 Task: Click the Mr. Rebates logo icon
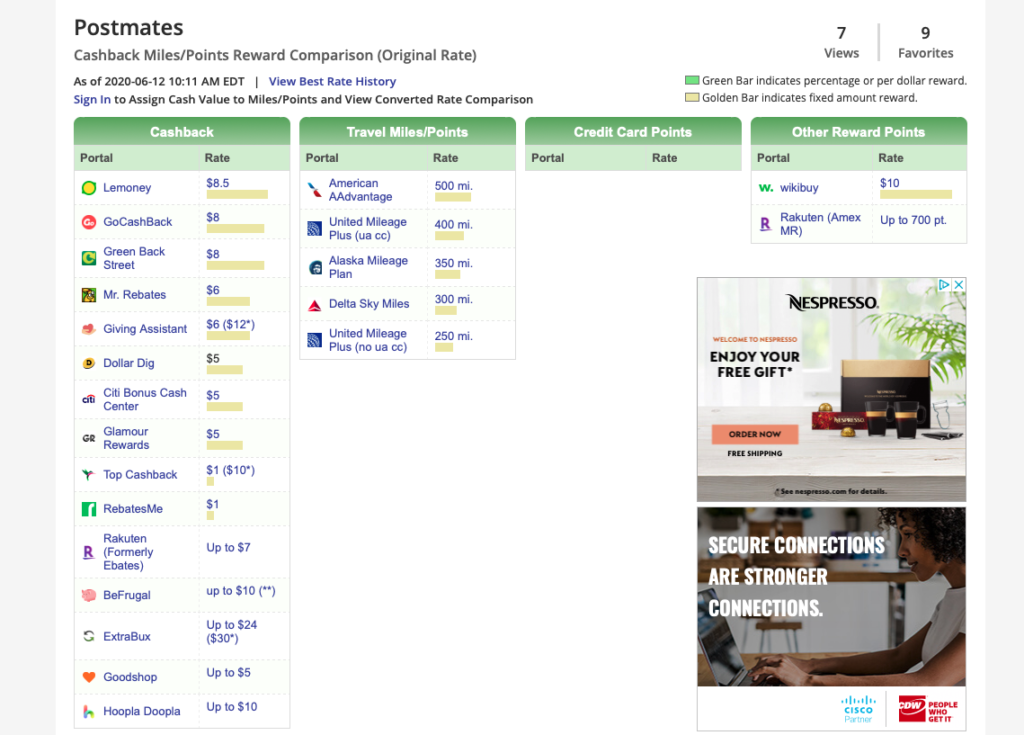click(x=89, y=295)
